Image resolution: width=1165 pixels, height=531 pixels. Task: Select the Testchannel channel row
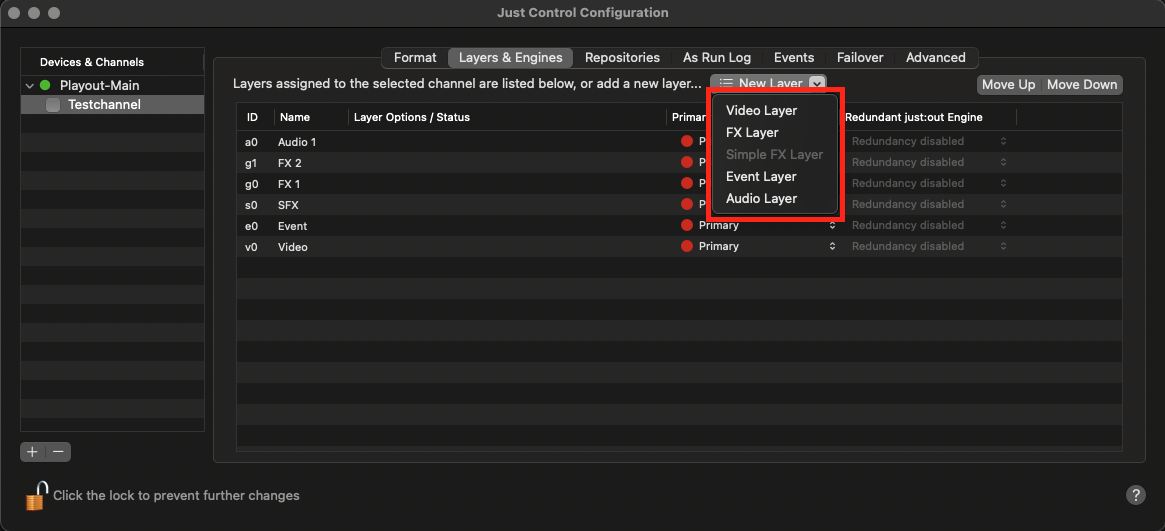click(112, 105)
